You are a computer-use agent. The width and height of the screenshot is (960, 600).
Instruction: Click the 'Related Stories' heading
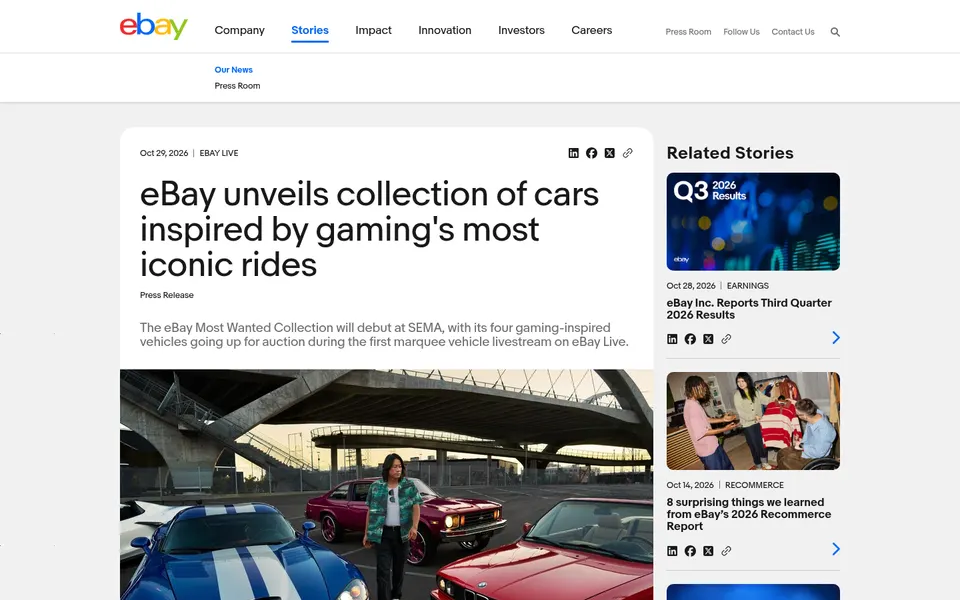(730, 153)
